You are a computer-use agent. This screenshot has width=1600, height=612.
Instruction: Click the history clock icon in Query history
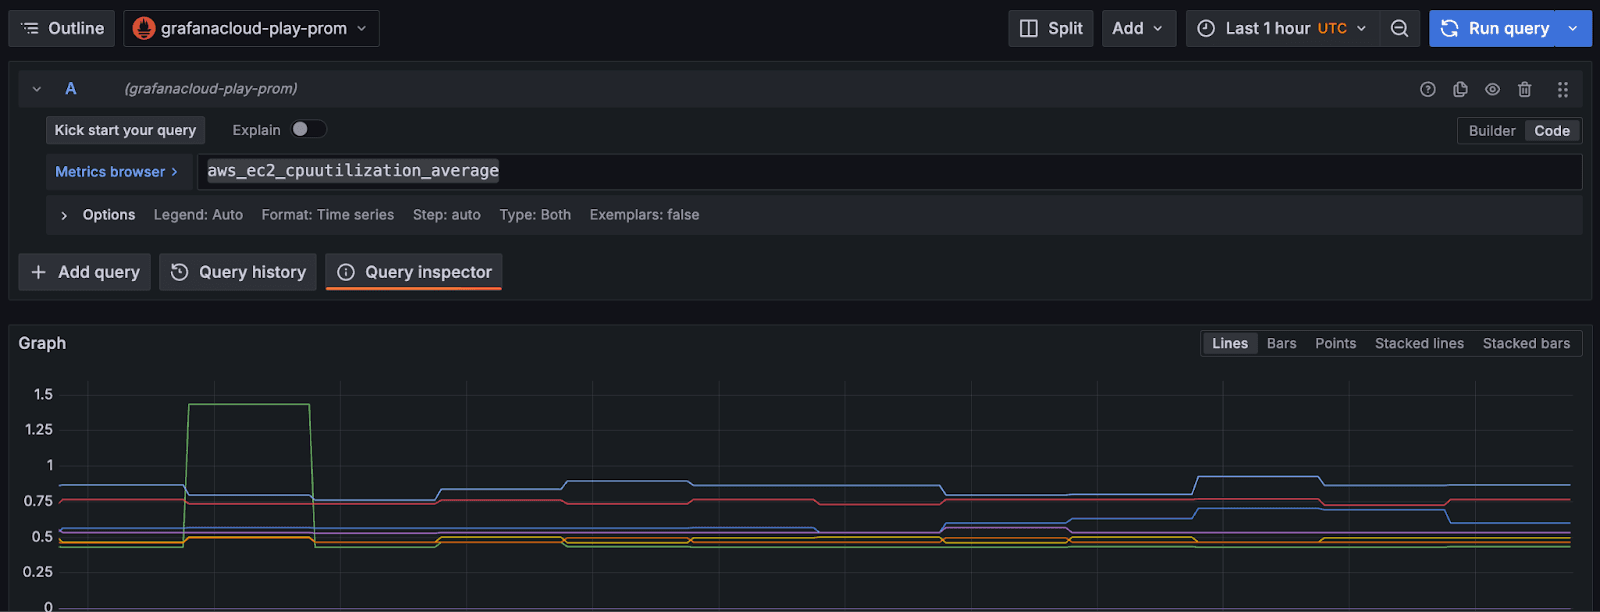coord(180,272)
